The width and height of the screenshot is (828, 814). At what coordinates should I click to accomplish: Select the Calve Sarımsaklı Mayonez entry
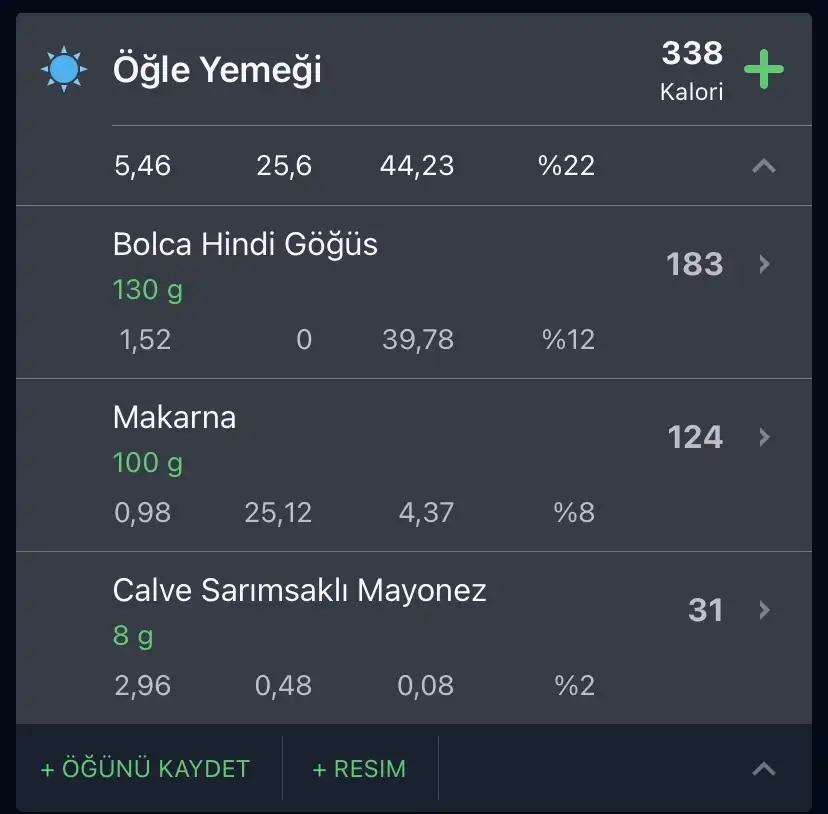(x=299, y=590)
